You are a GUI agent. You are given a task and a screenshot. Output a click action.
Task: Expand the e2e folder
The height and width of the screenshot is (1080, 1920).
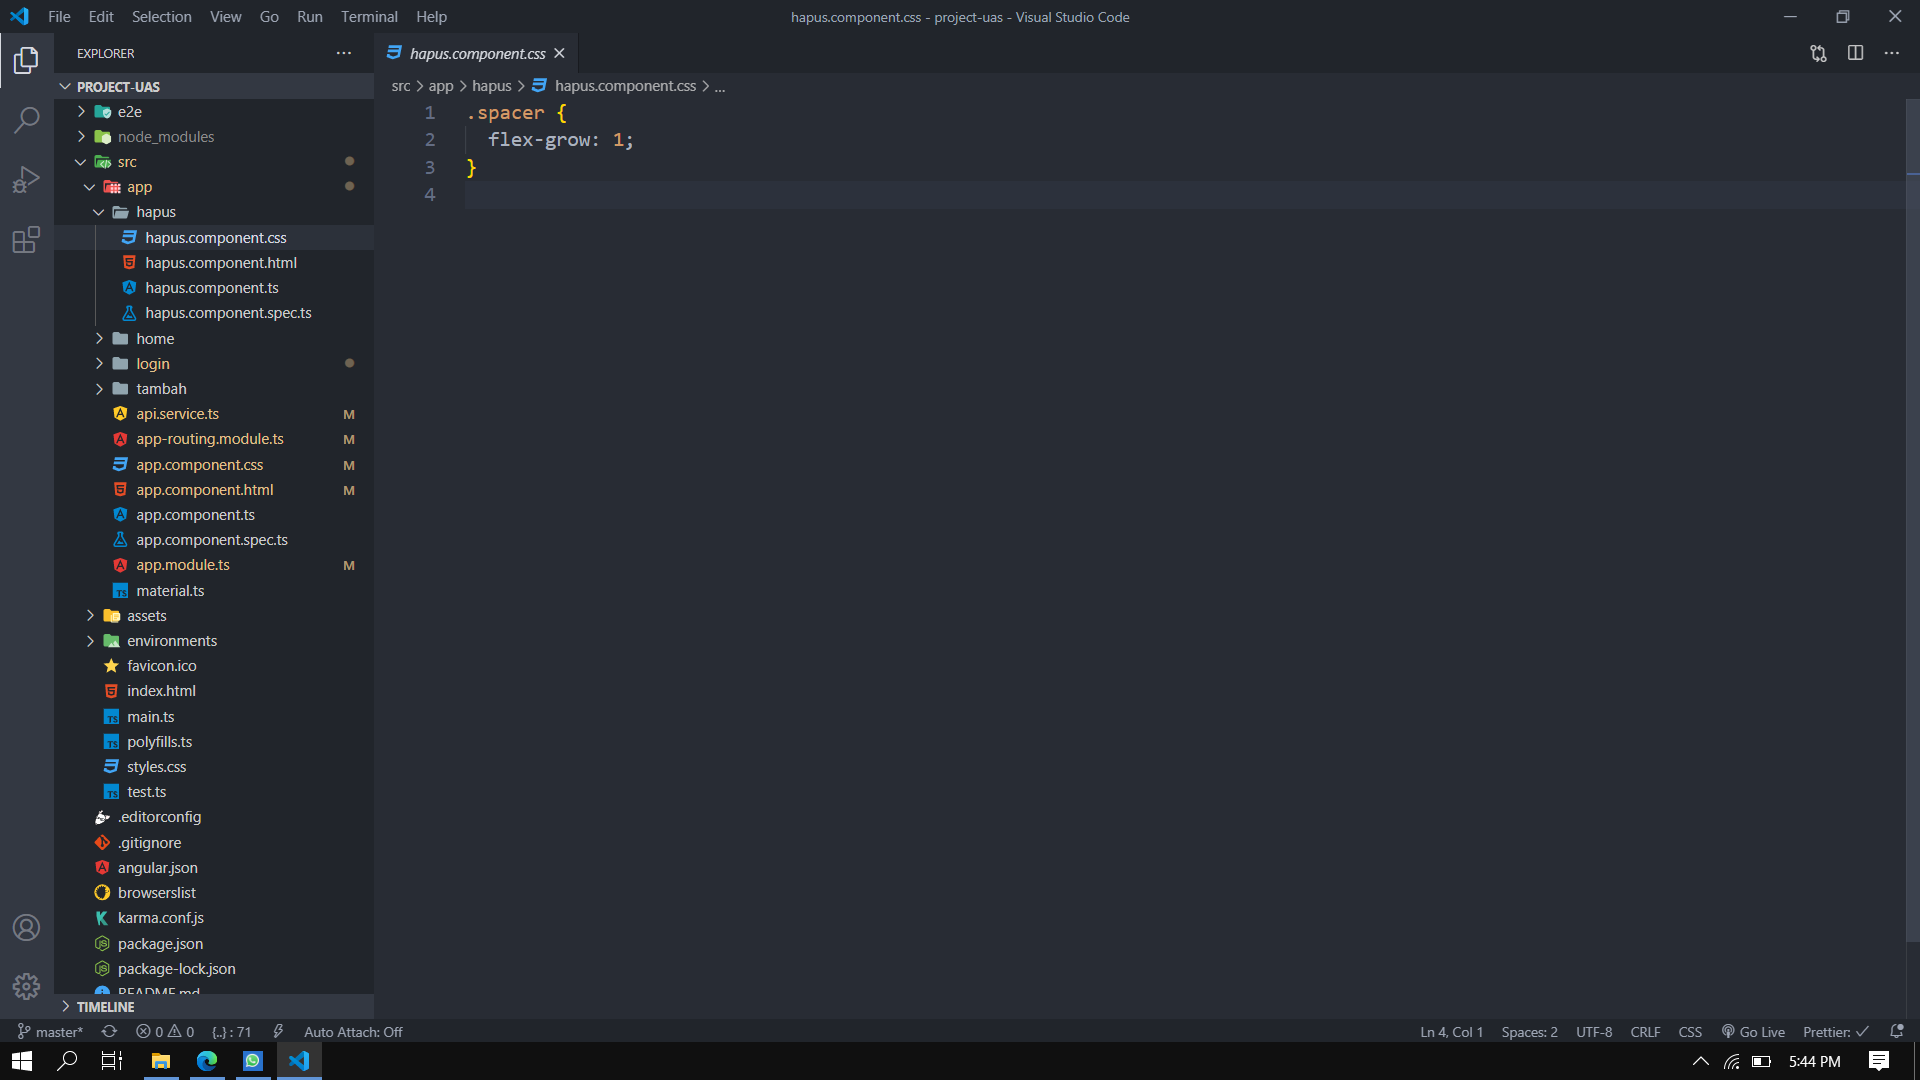pos(130,111)
